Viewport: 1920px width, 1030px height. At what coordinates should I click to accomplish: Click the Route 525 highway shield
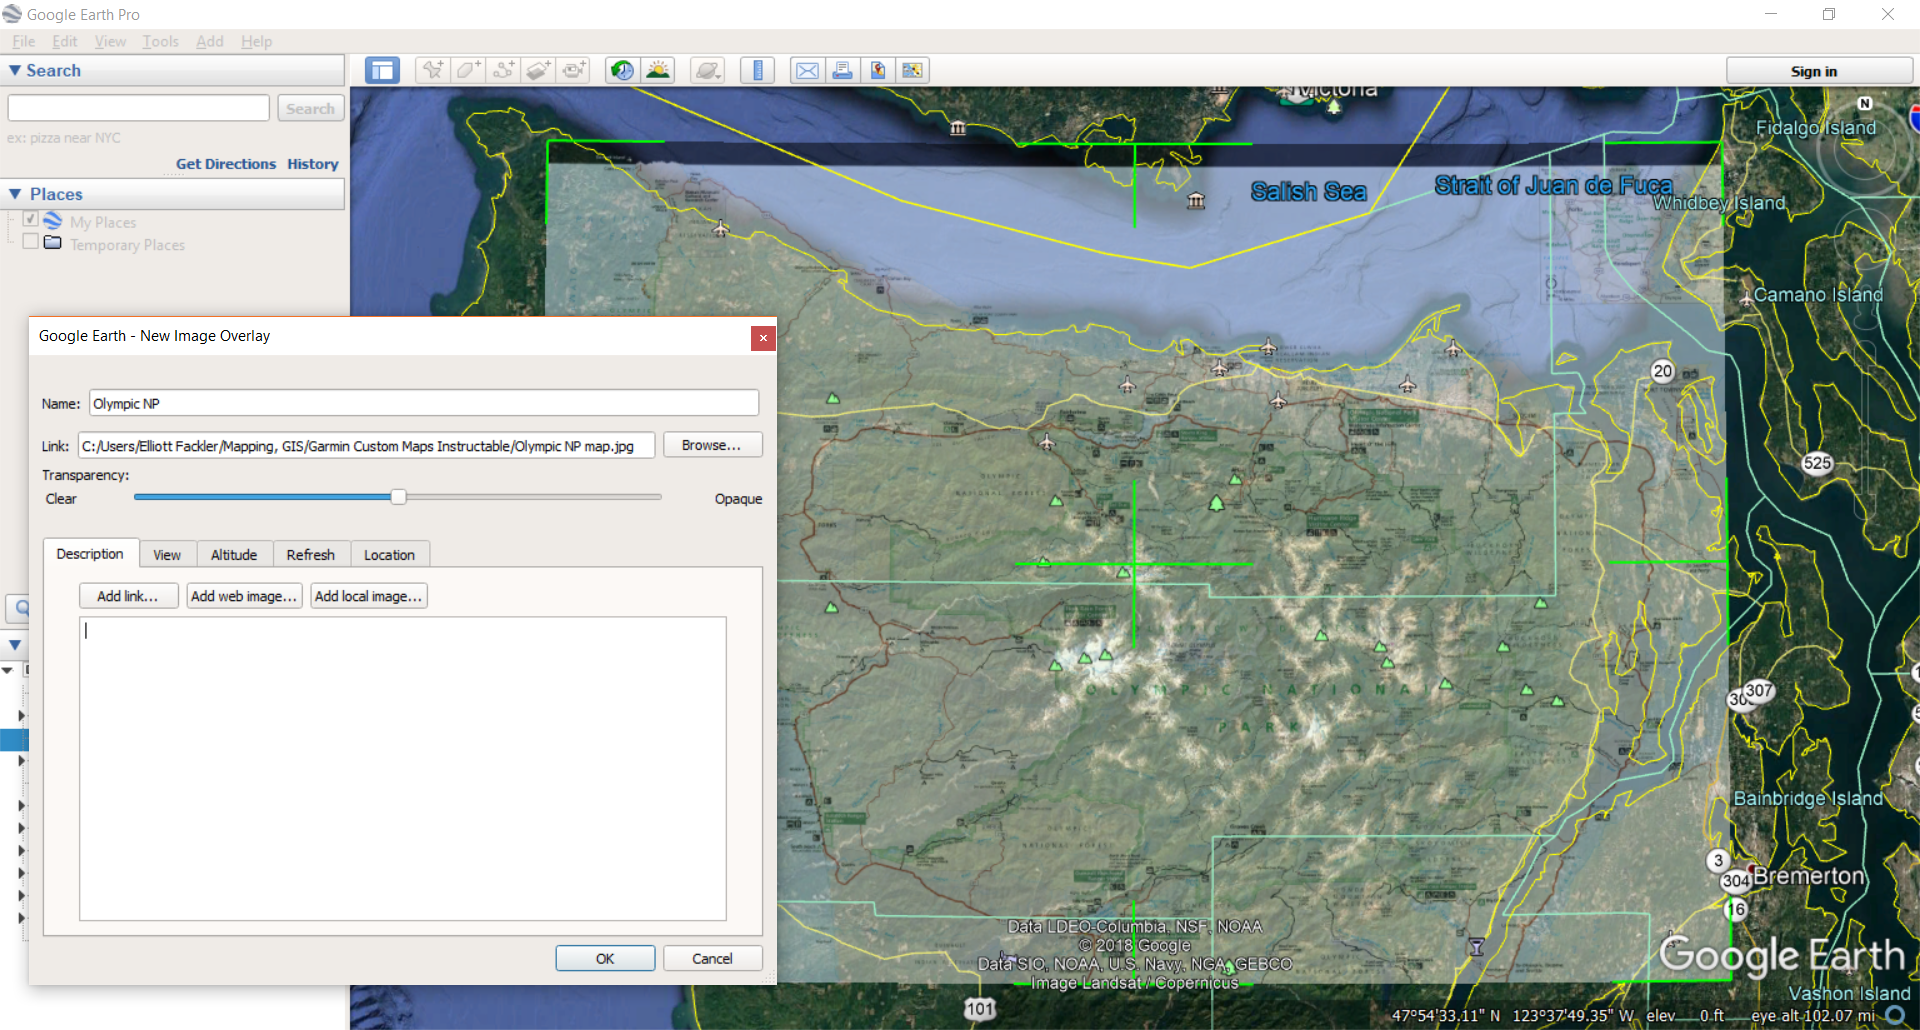click(1817, 463)
